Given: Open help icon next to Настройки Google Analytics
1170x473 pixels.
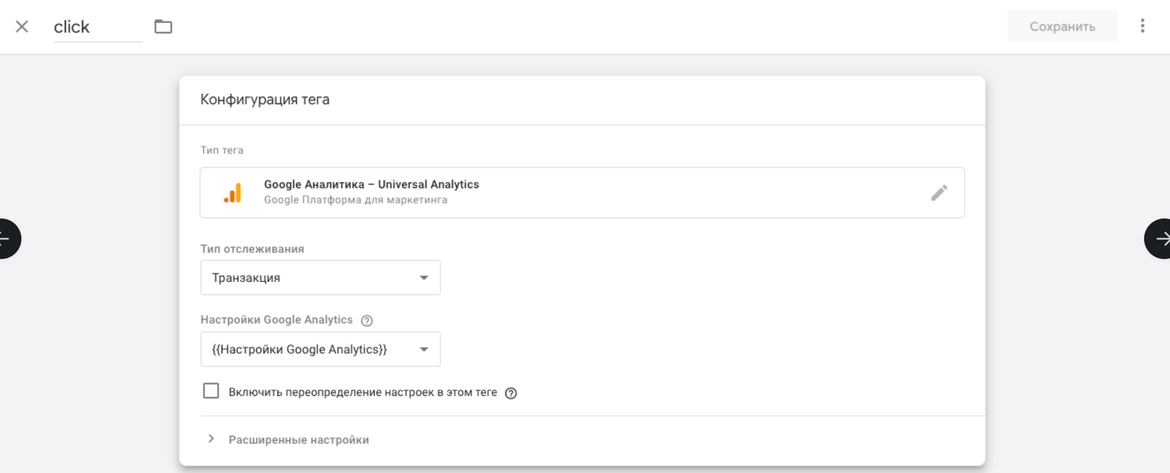Looking at the screenshot, I should pyautogui.click(x=367, y=321).
